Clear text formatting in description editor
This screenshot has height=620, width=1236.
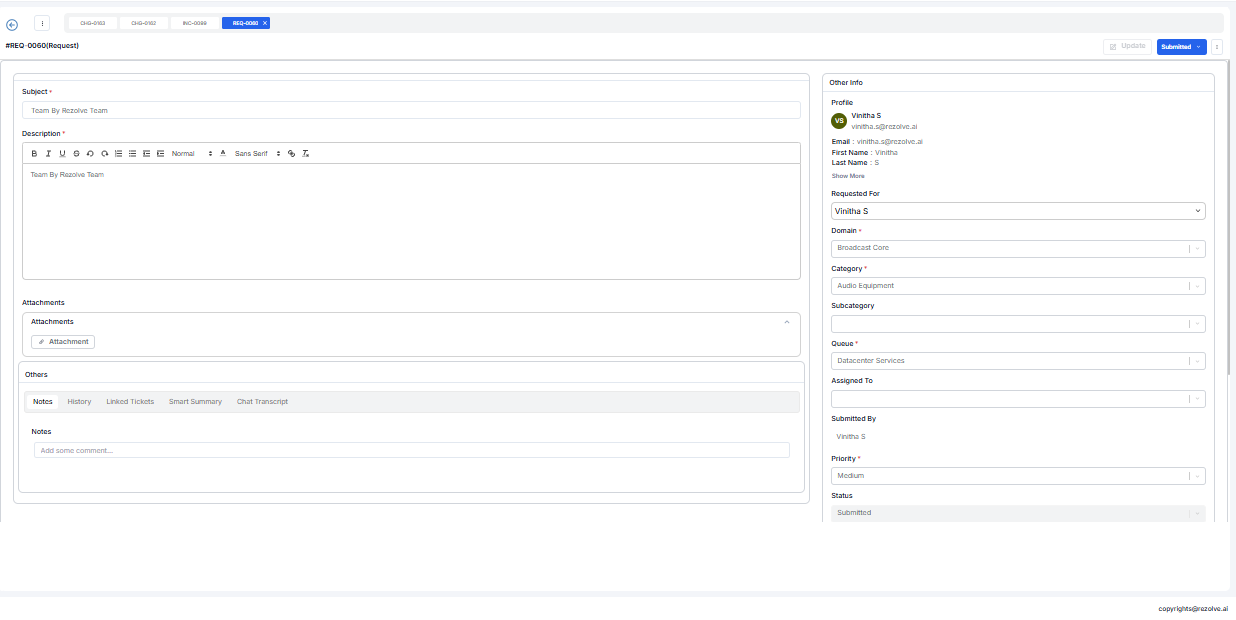click(x=306, y=153)
